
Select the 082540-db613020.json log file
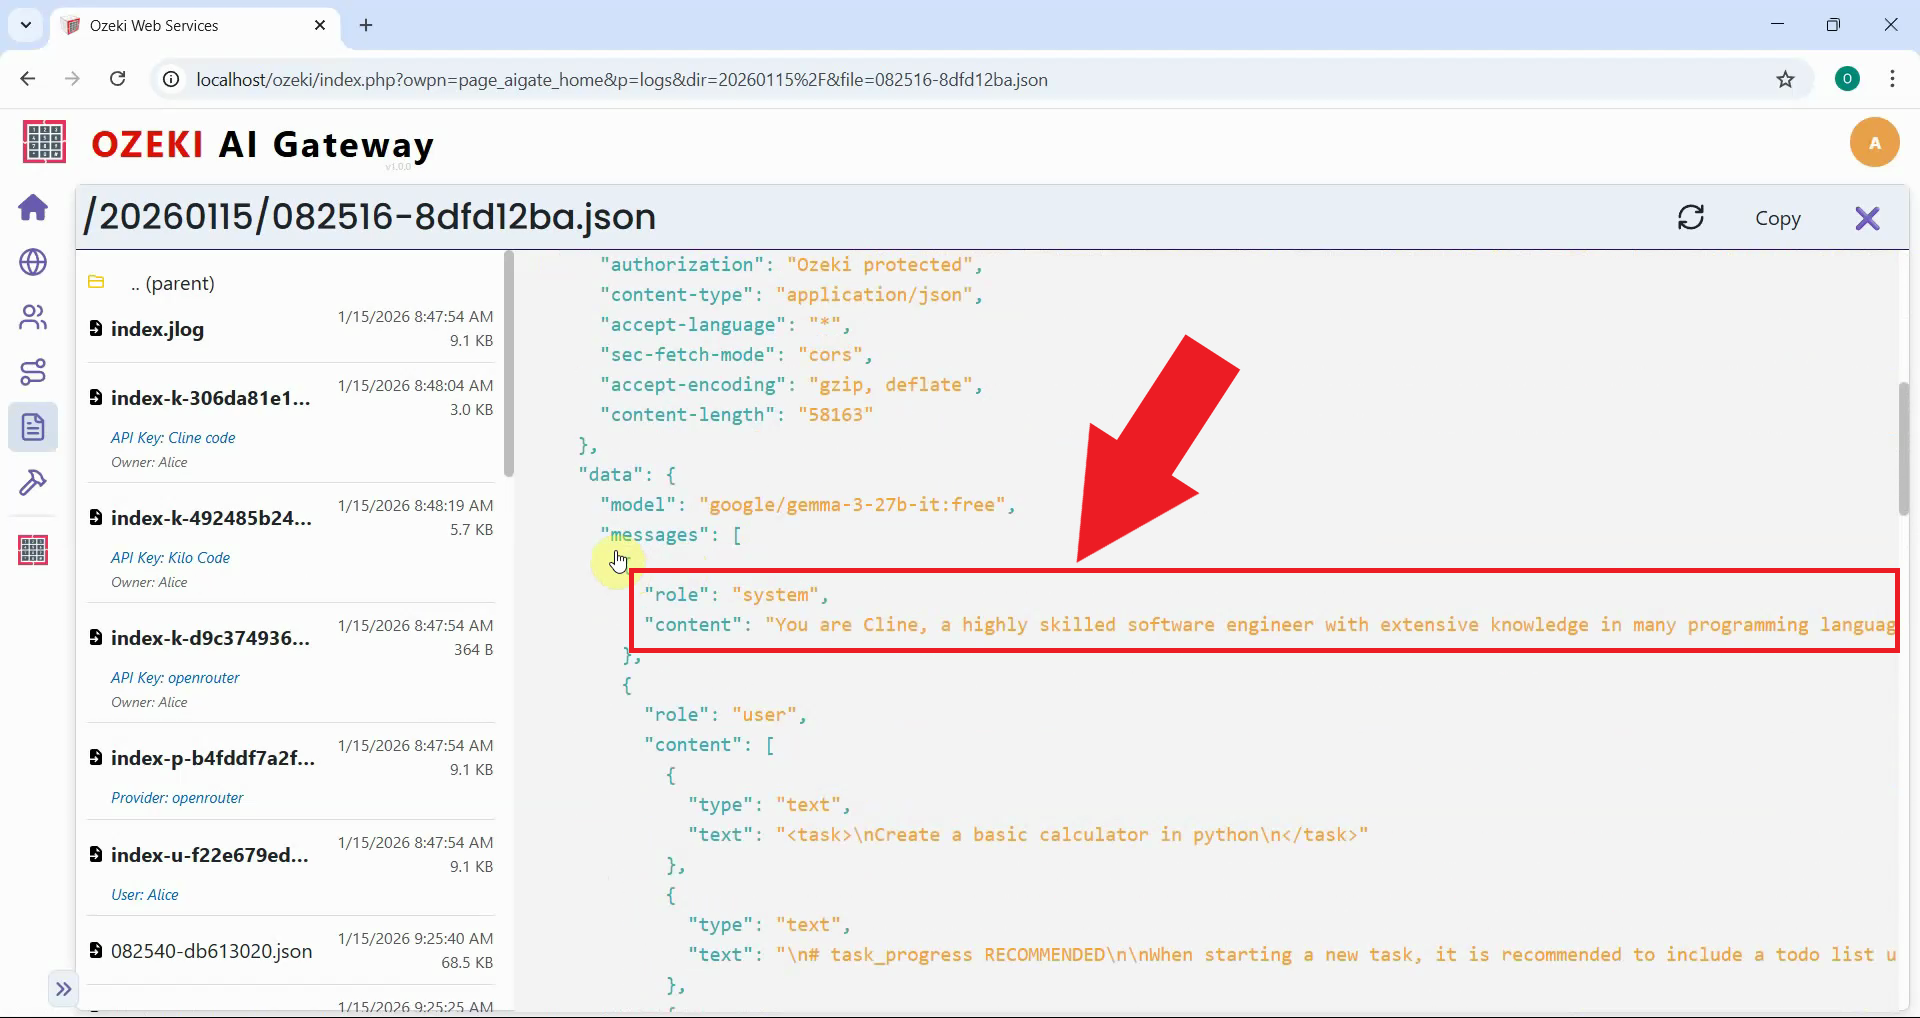pos(211,951)
